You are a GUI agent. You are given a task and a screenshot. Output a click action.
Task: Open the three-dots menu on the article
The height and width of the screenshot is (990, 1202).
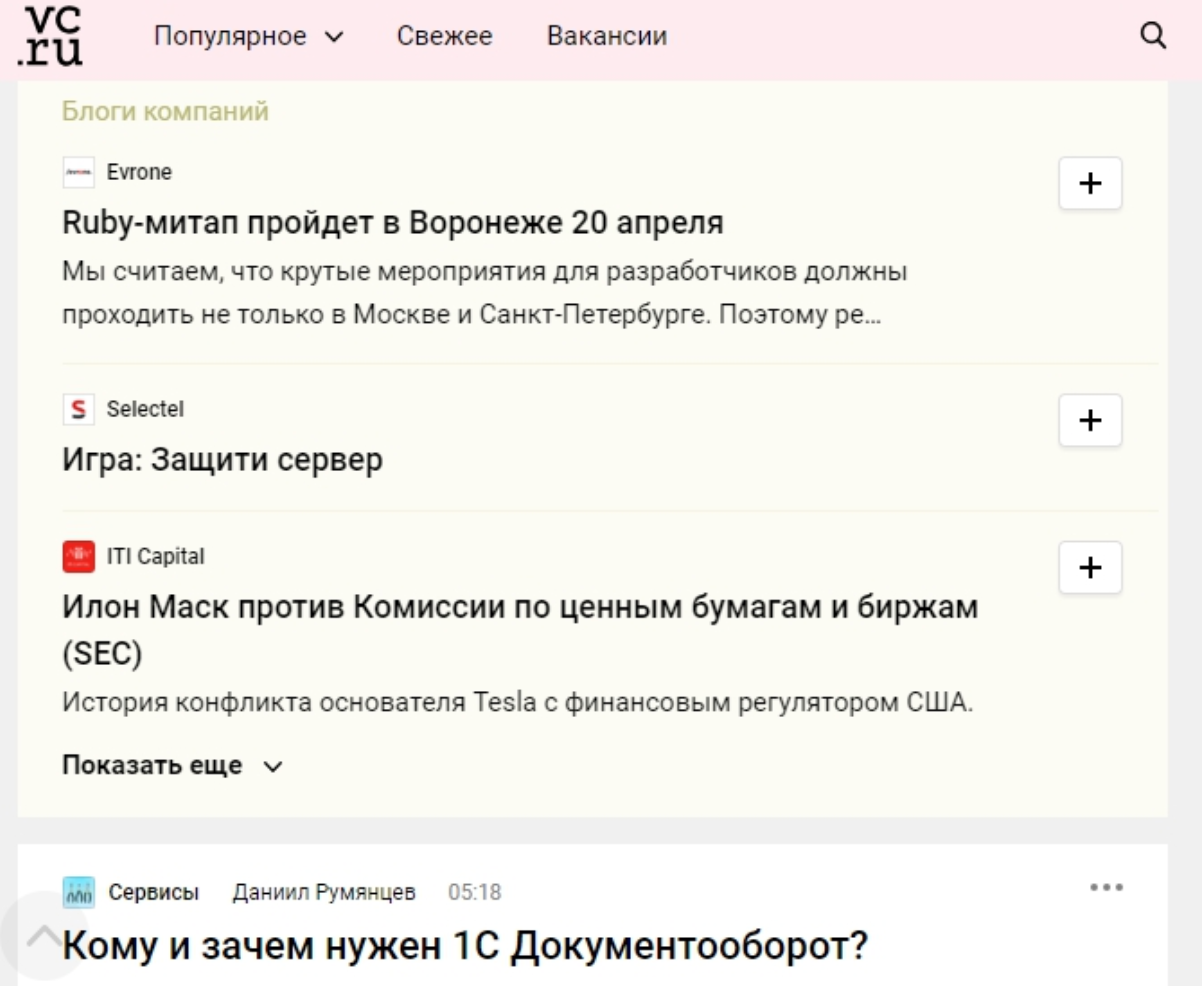pyautogui.click(x=1106, y=888)
